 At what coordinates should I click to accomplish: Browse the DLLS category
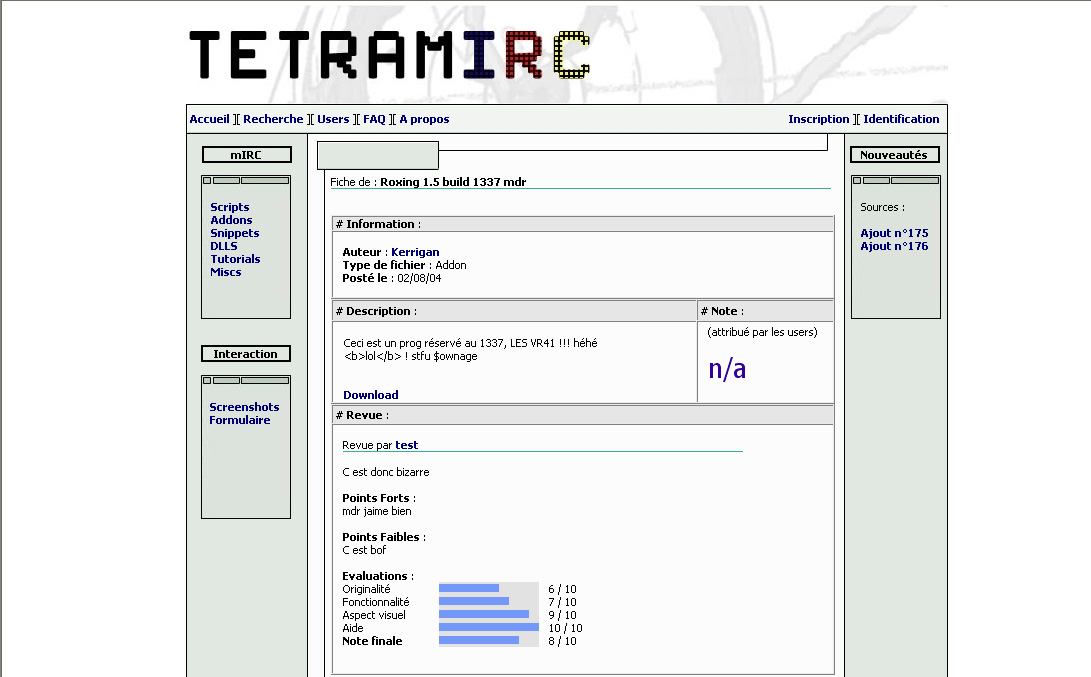tap(224, 246)
